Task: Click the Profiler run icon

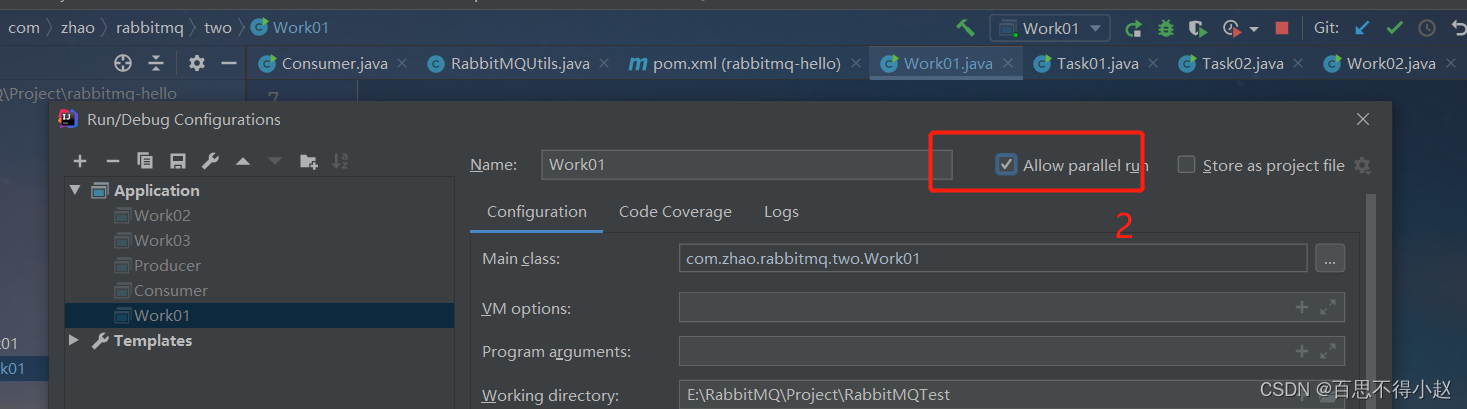Action: tap(1231, 28)
